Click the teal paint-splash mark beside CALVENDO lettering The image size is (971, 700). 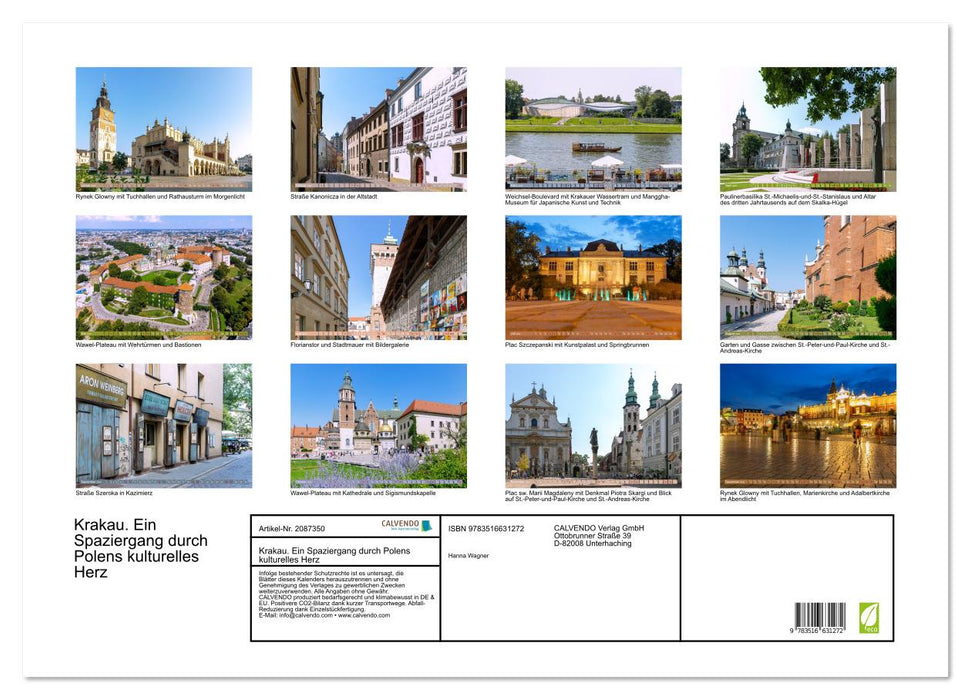coord(428,526)
